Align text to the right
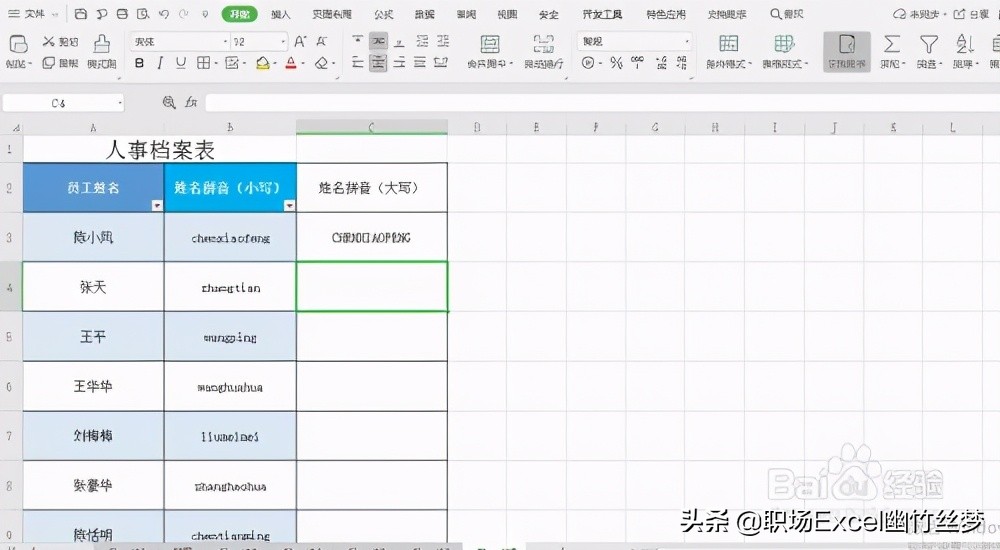 point(399,63)
